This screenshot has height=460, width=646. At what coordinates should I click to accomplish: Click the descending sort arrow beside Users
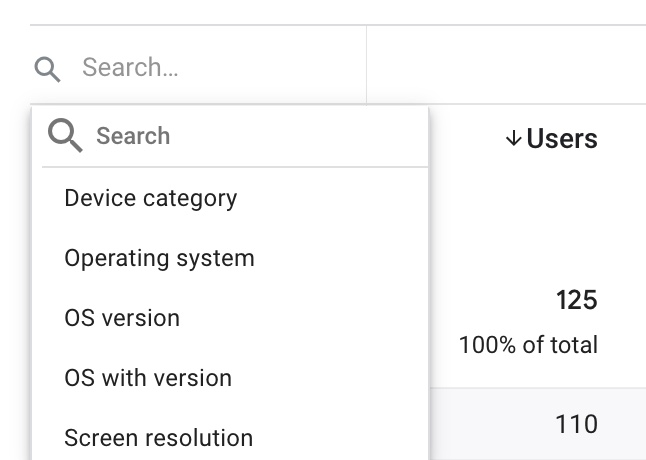[x=513, y=138]
